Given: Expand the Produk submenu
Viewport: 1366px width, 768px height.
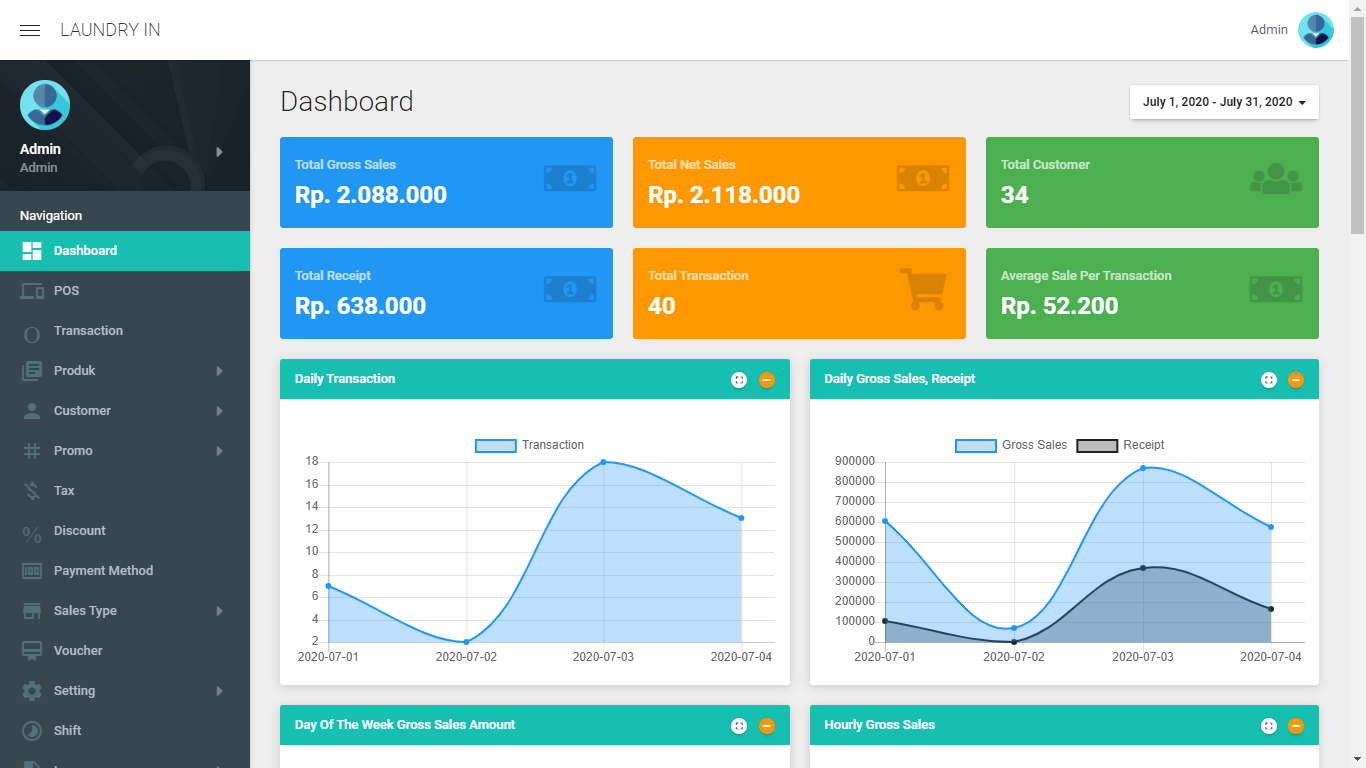Looking at the screenshot, I should 219,371.
